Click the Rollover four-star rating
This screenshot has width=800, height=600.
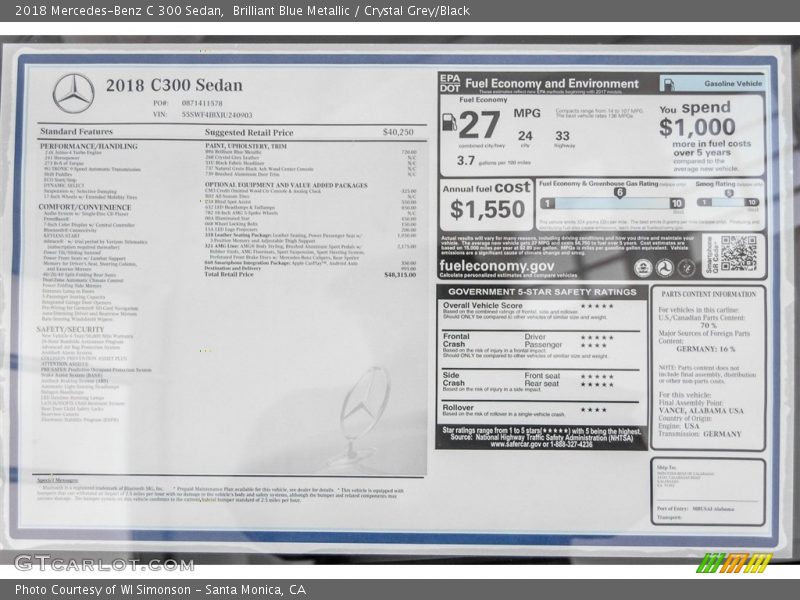click(x=593, y=410)
